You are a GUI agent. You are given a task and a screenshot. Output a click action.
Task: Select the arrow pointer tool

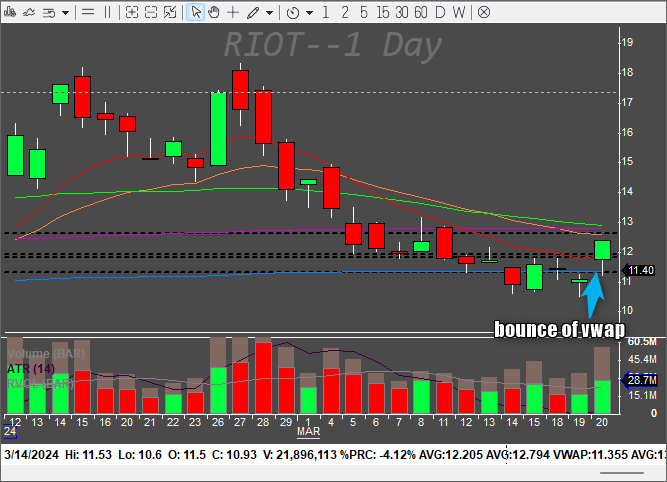(196, 12)
